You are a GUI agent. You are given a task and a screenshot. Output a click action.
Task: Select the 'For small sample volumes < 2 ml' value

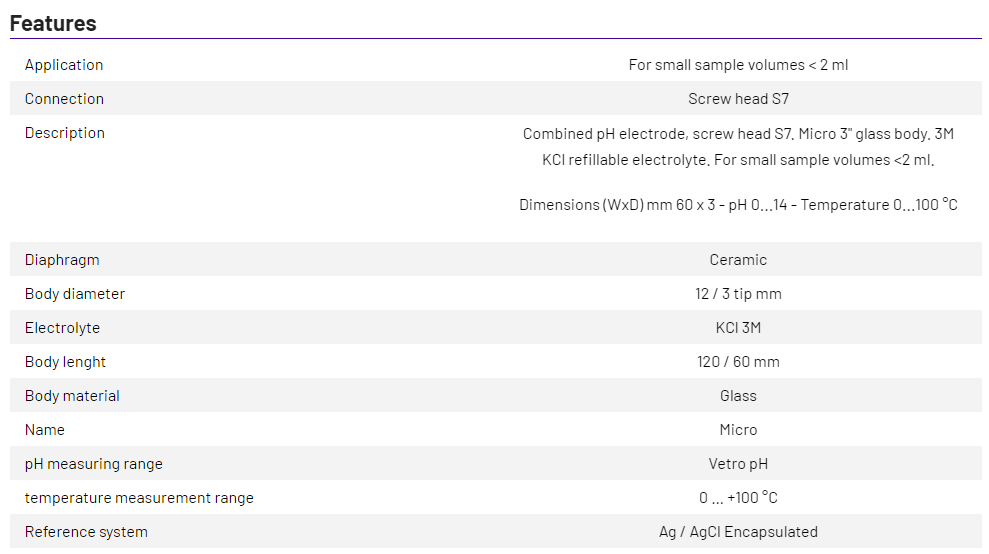[738, 65]
